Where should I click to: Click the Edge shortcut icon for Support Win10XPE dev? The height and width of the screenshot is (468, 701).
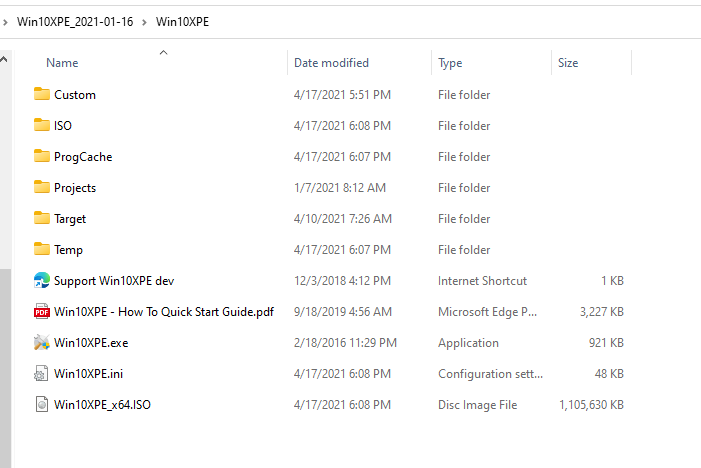(42, 280)
